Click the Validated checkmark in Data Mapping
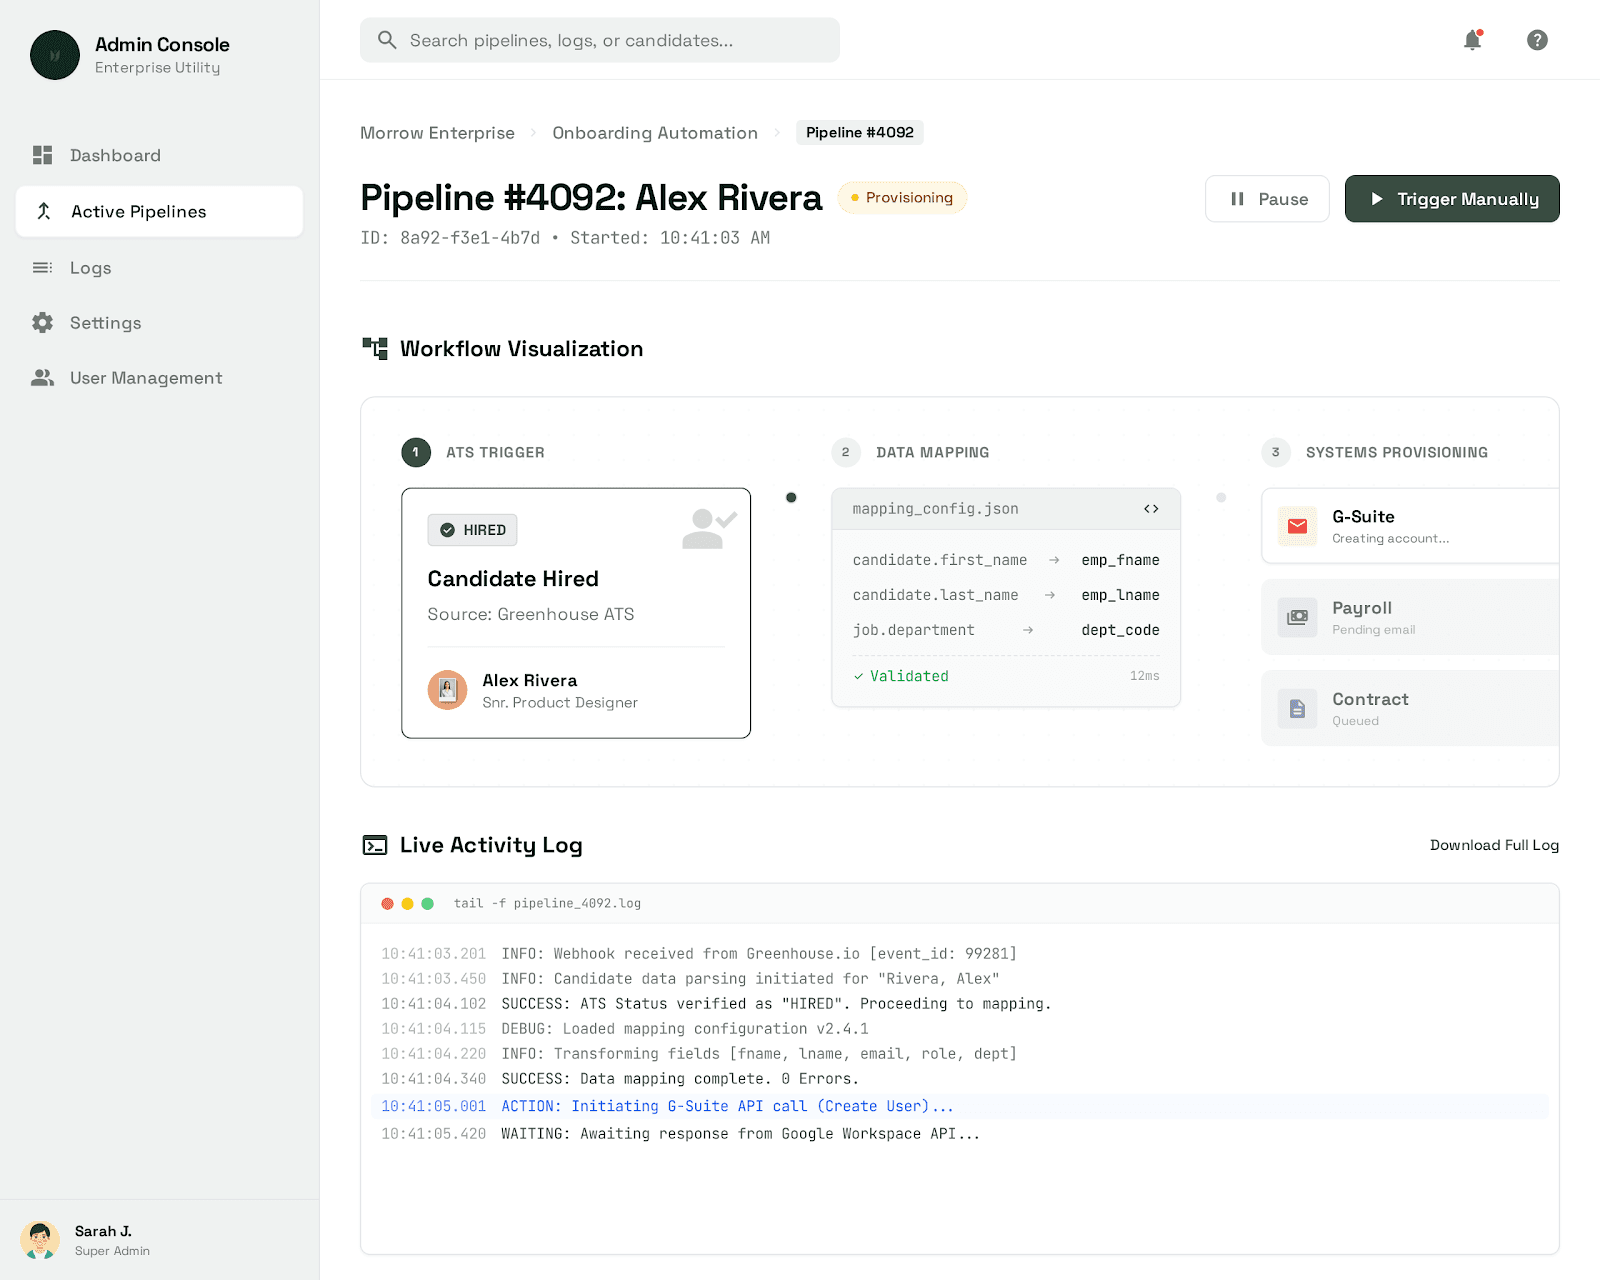The image size is (1600, 1280). (x=858, y=676)
